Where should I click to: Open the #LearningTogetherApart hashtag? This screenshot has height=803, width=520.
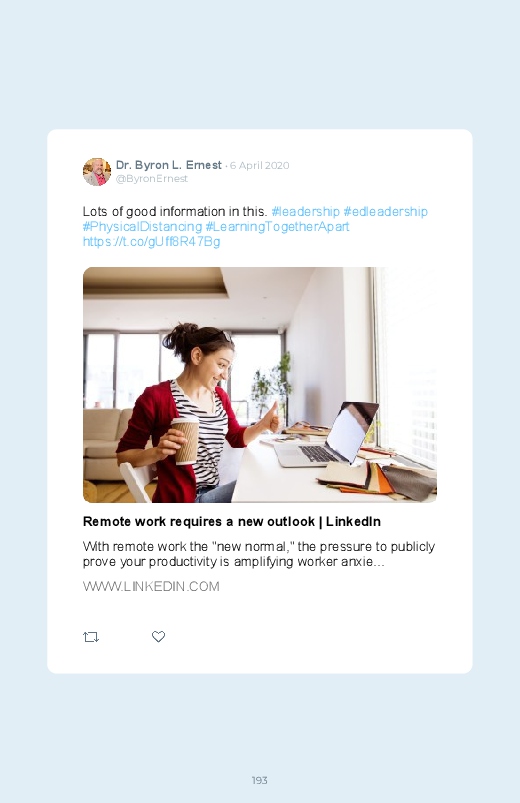pyautogui.click(x=277, y=226)
